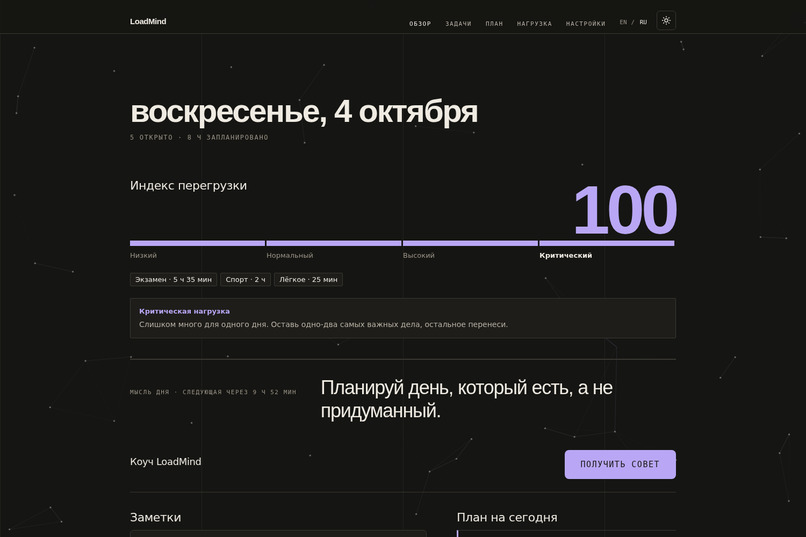The width and height of the screenshot is (806, 537).
Task: Switch language to RU
Action: [x=643, y=22]
